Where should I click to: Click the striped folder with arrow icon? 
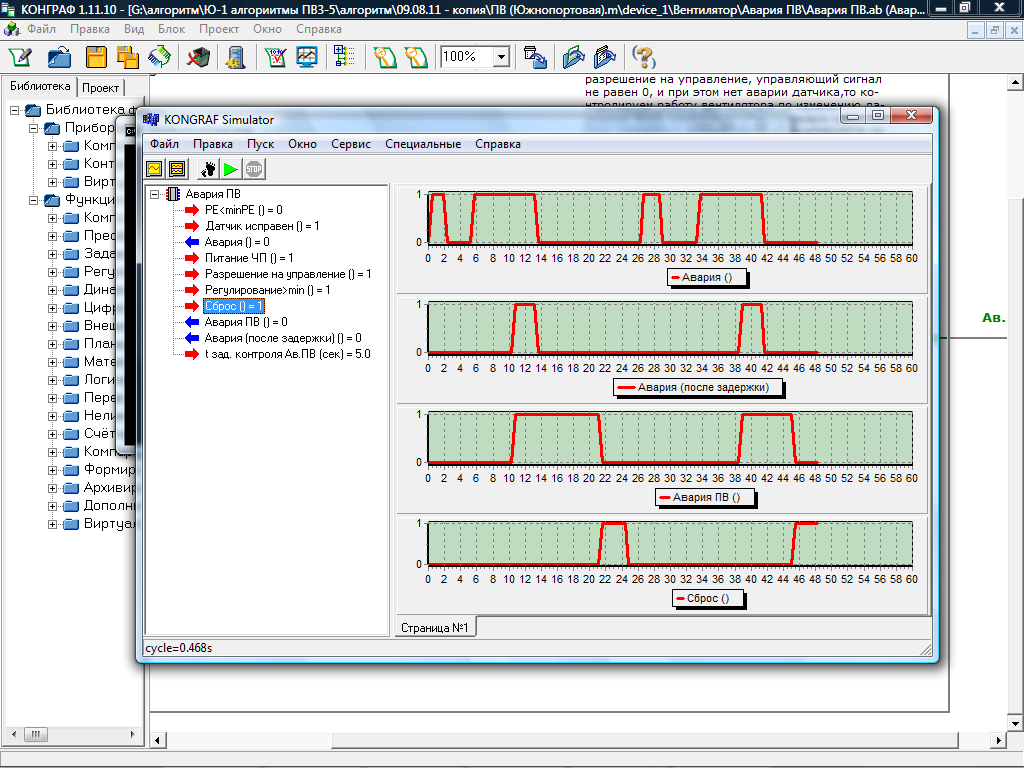pyautogui.click(x=605, y=57)
